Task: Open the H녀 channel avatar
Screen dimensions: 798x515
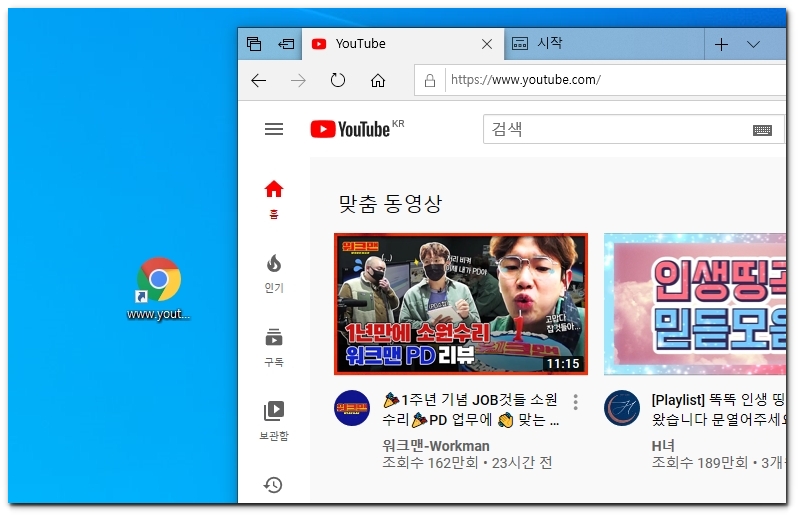Action: 622,408
